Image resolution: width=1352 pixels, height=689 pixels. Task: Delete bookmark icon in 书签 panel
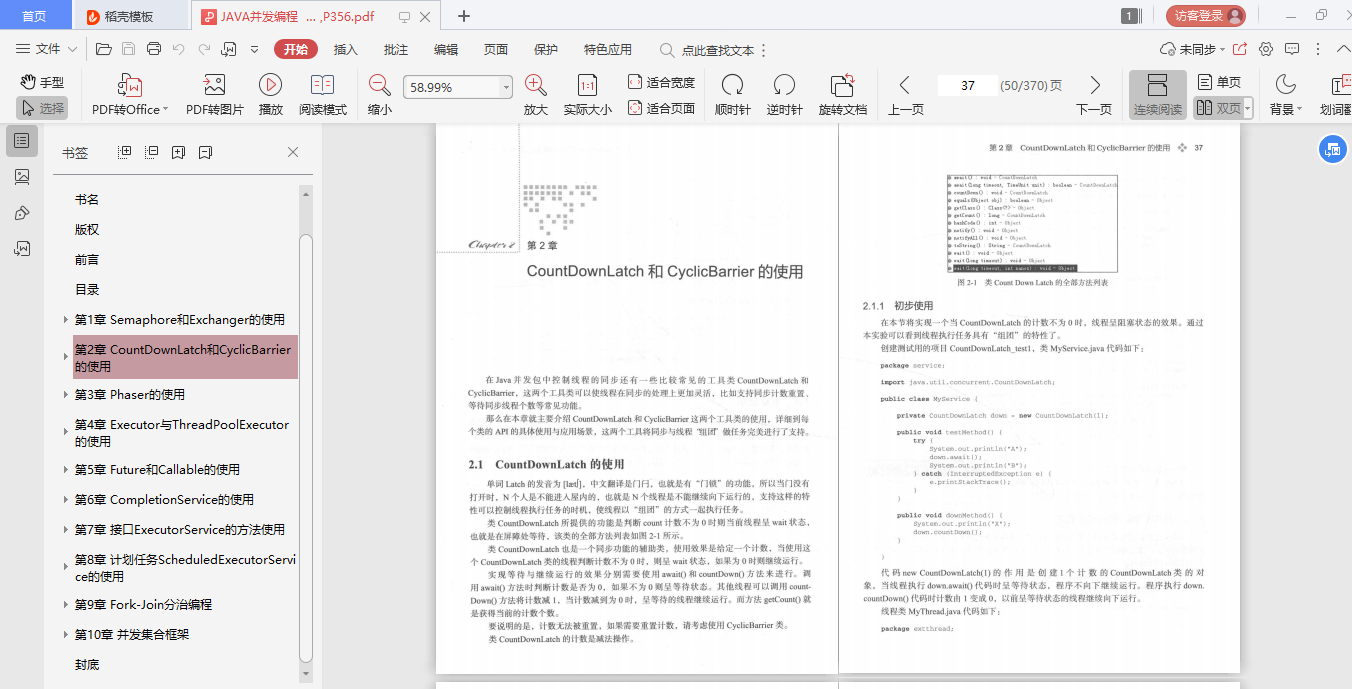click(205, 152)
